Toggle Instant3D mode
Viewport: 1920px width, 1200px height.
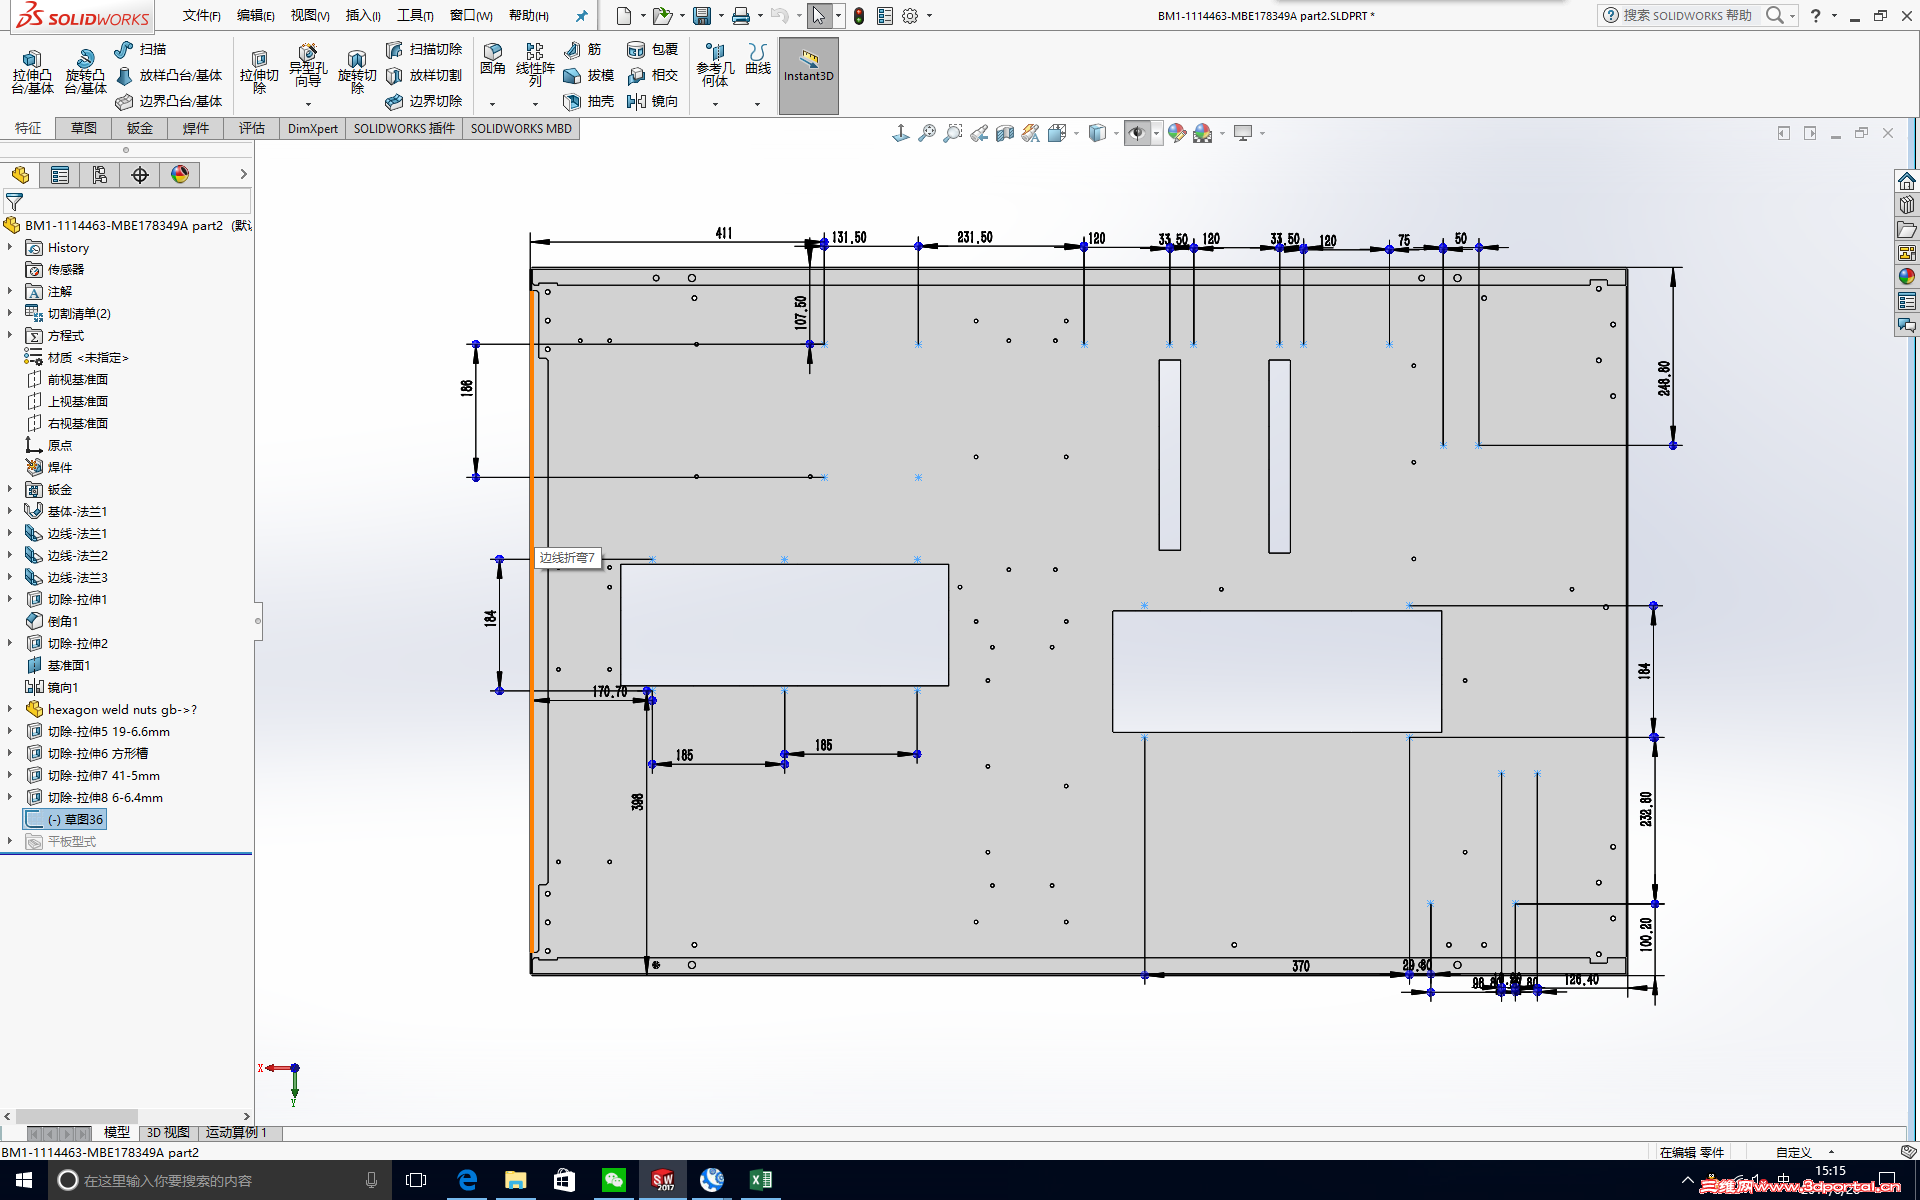tap(808, 76)
